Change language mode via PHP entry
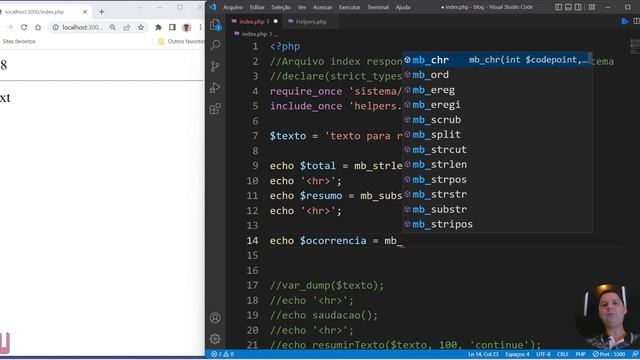 click(x=580, y=354)
